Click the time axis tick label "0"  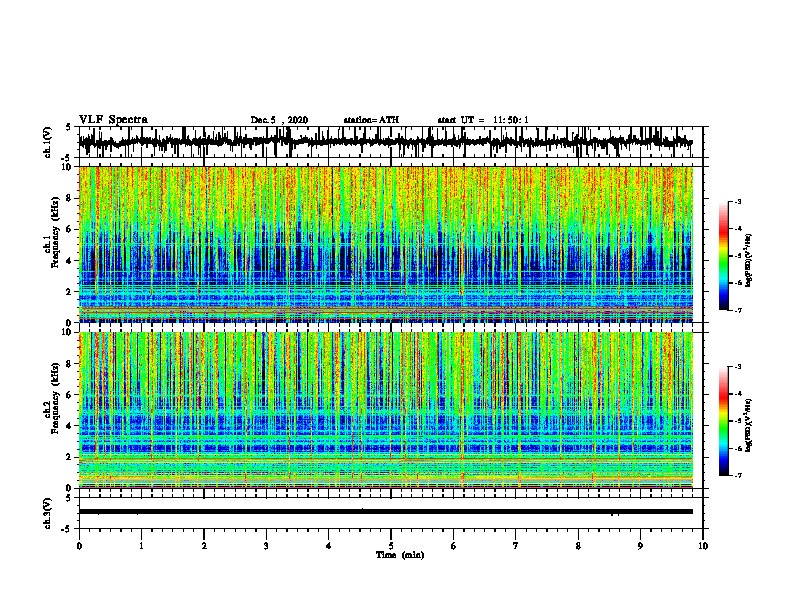[x=79, y=546]
